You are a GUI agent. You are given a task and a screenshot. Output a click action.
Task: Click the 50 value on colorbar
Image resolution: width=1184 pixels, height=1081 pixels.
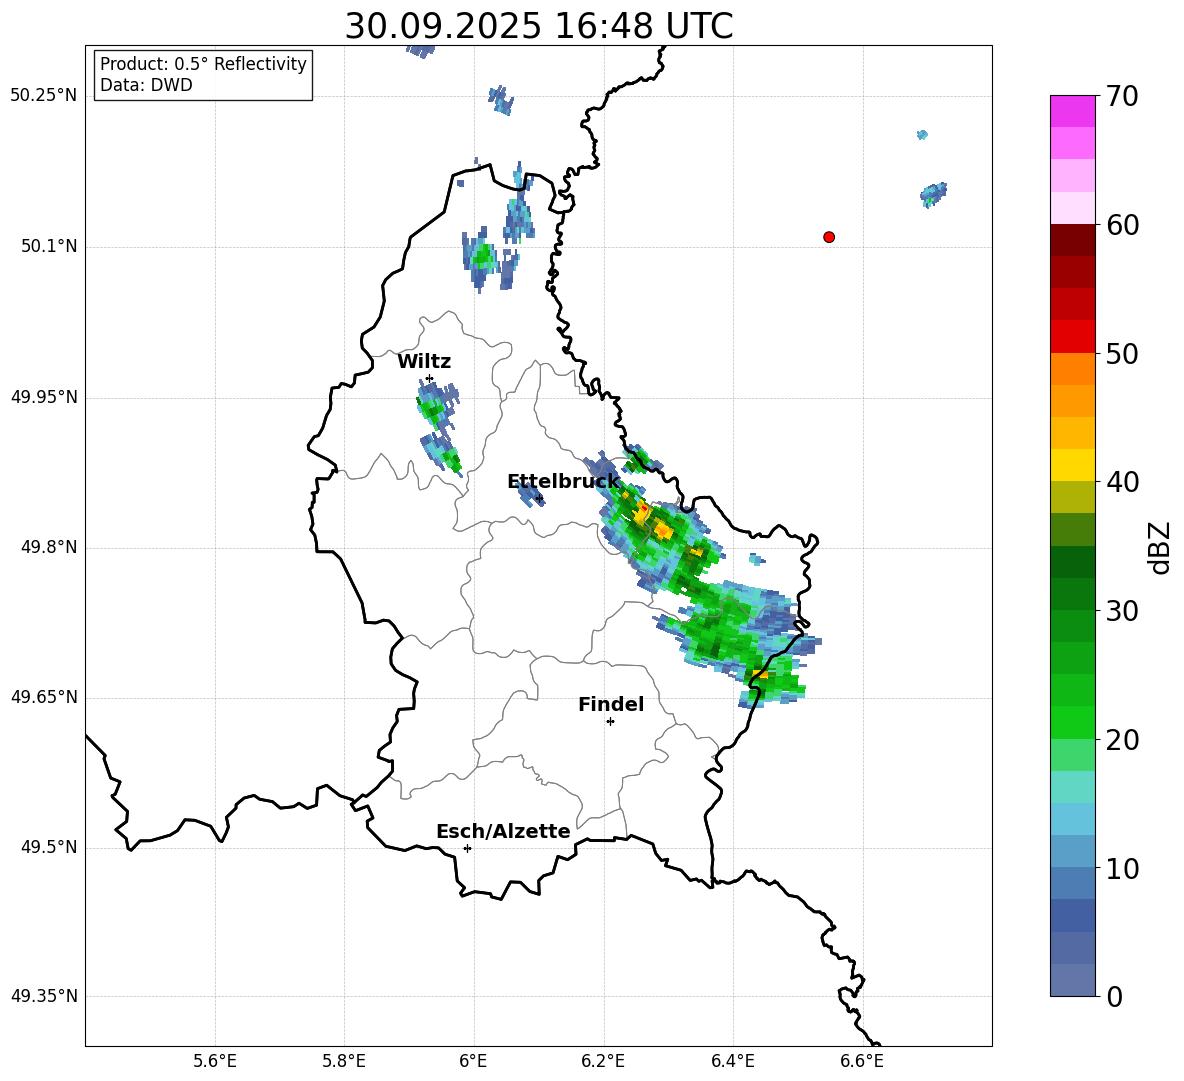coord(1123,353)
